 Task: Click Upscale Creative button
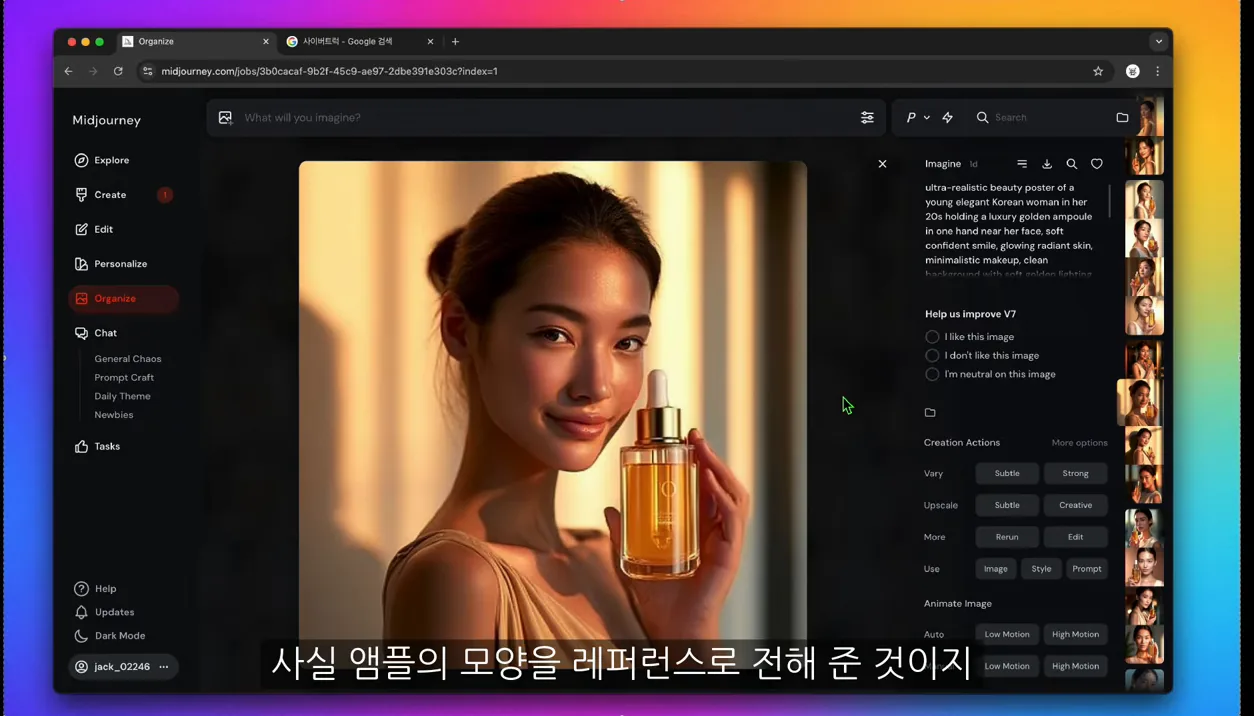tap(1075, 505)
